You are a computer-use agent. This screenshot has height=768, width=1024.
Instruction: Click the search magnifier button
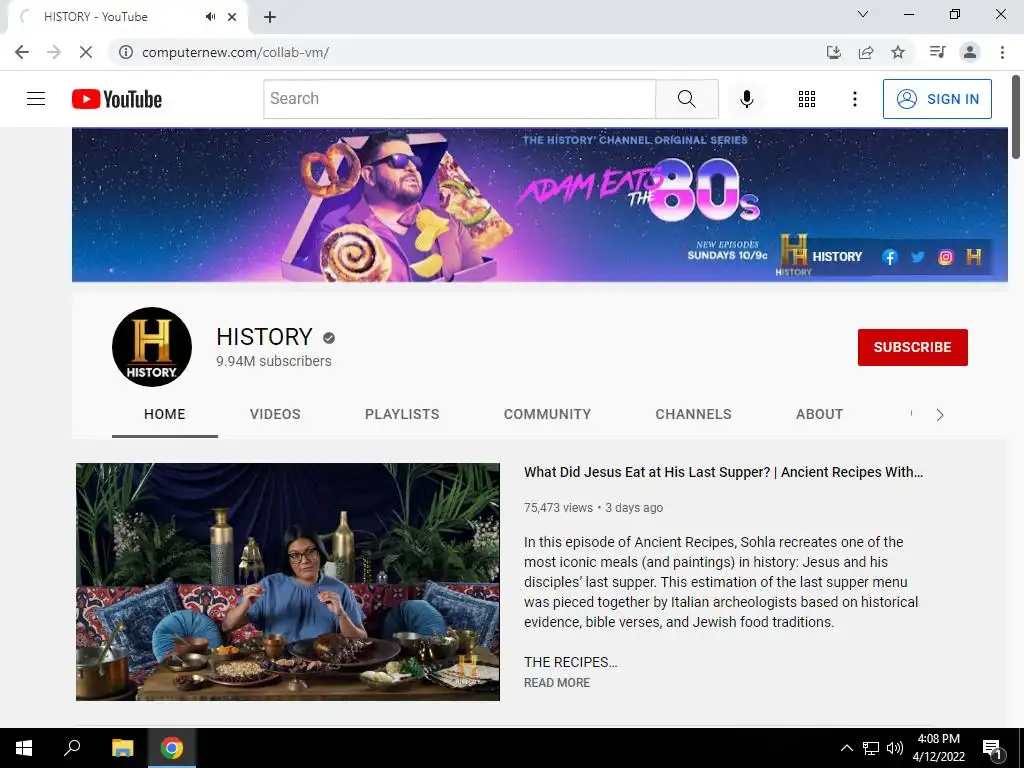point(686,99)
